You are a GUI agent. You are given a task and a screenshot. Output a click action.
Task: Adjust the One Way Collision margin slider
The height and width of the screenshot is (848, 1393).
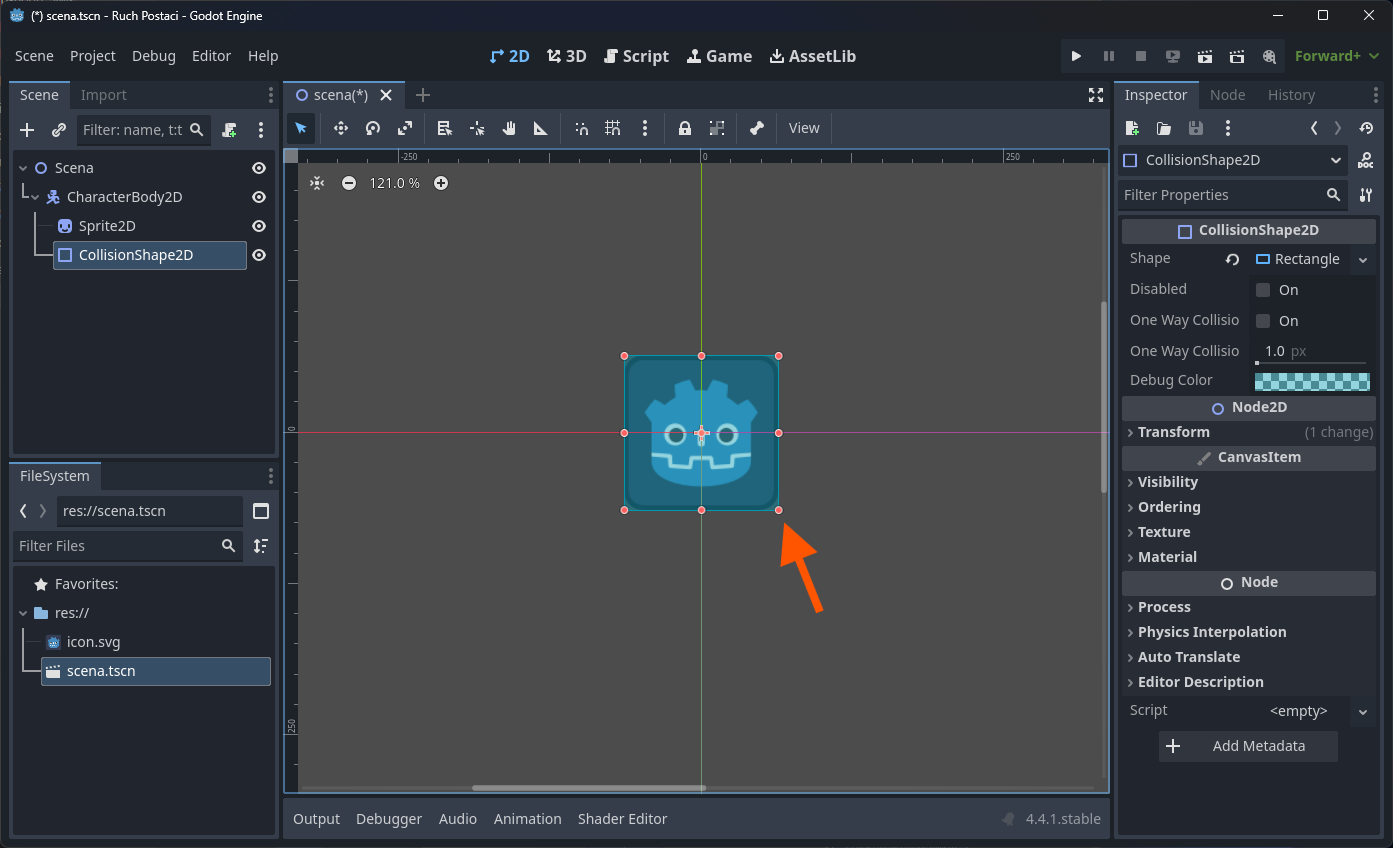click(1312, 363)
